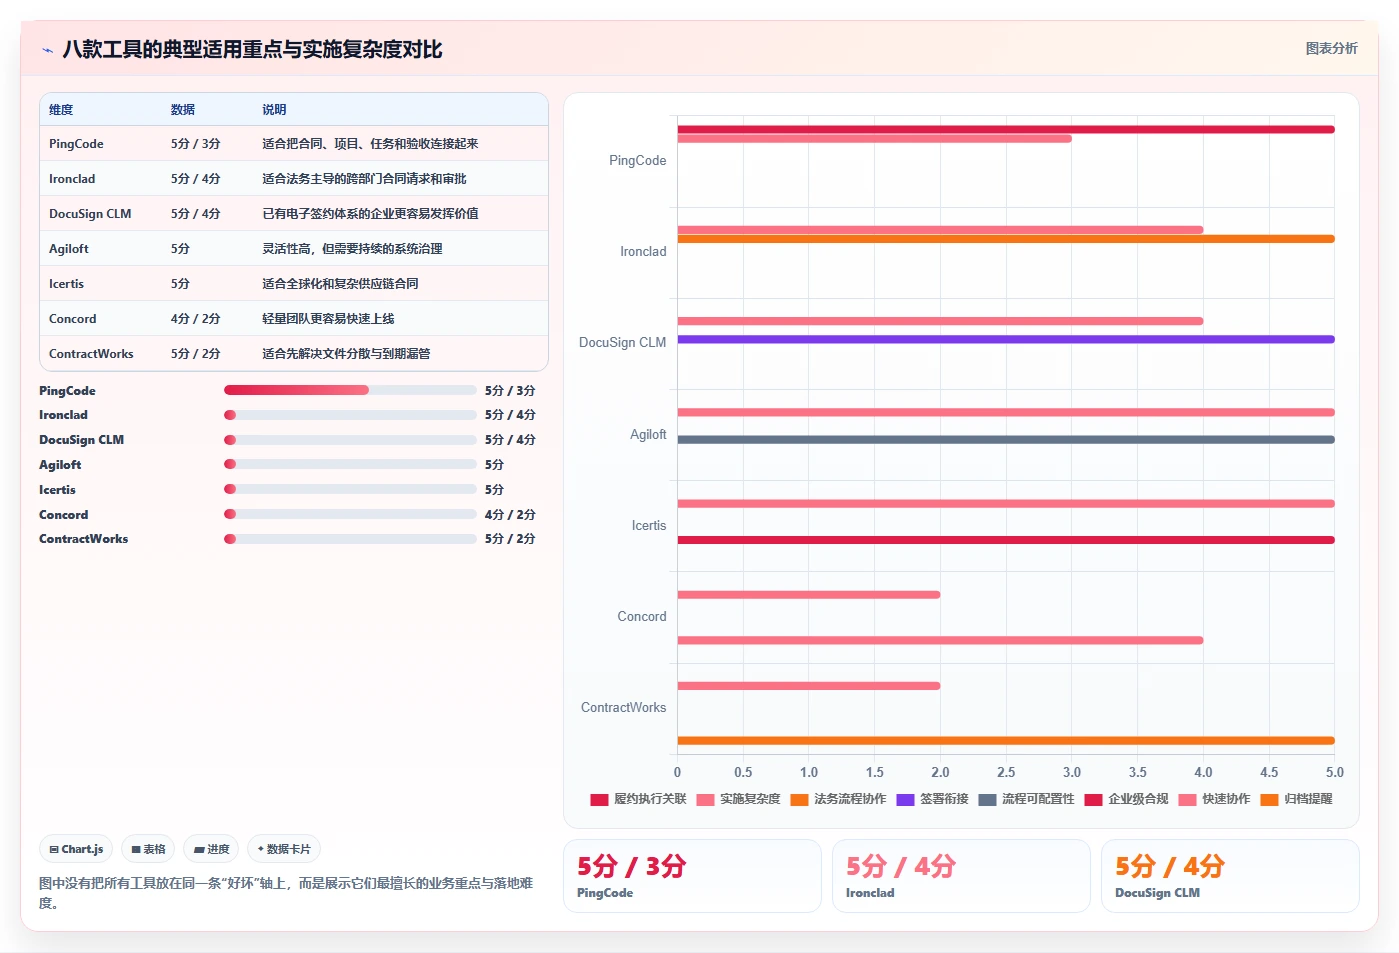Click the Concord progress bar
Screen dimensions: 1399x953
pos(350,514)
